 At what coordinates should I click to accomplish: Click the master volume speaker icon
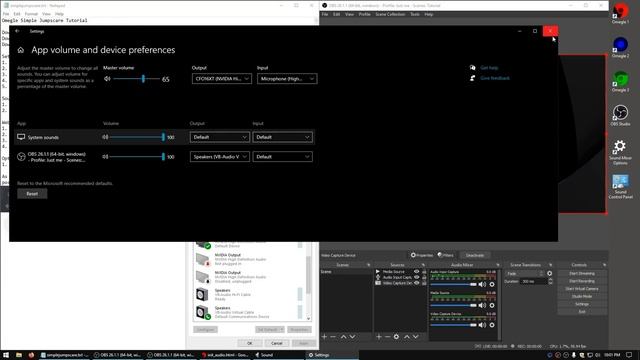coord(107,79)
